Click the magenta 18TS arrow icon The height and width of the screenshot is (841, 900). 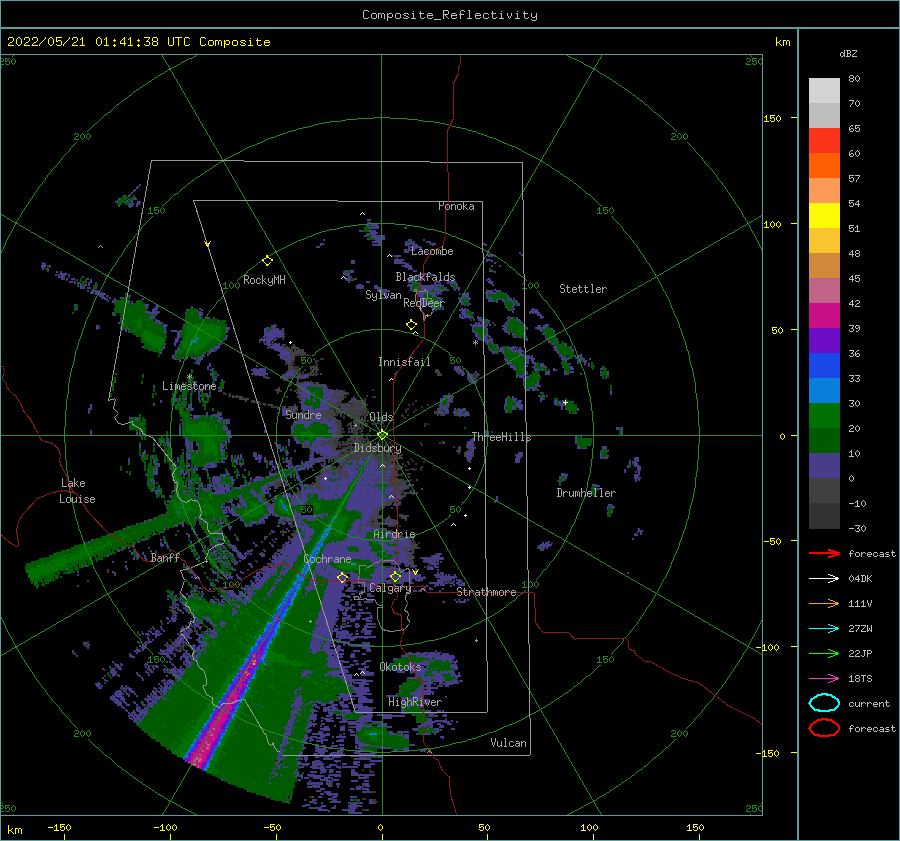click(824, 679)
